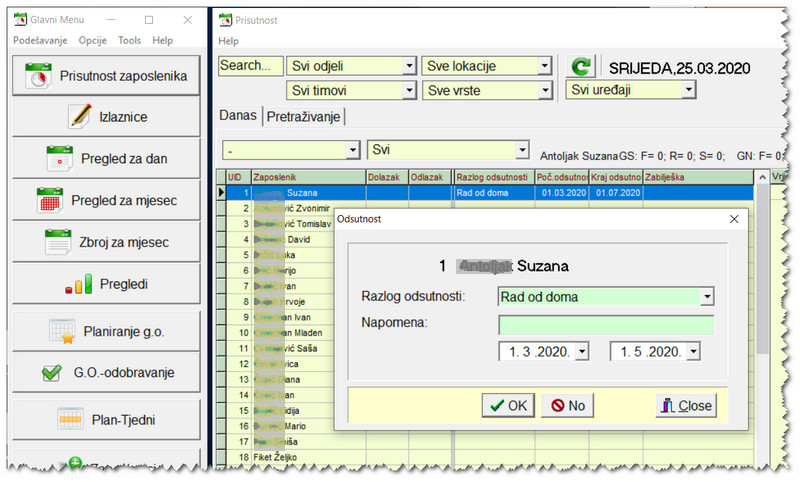800x482 pixels.
Task: Click the green check icon on OK
Action: (x=496, y=406)
